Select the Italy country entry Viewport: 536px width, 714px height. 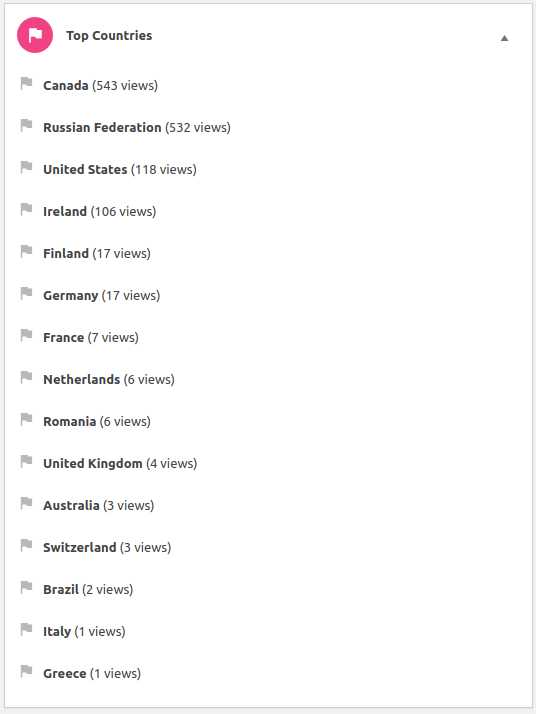tap(84, 632)
